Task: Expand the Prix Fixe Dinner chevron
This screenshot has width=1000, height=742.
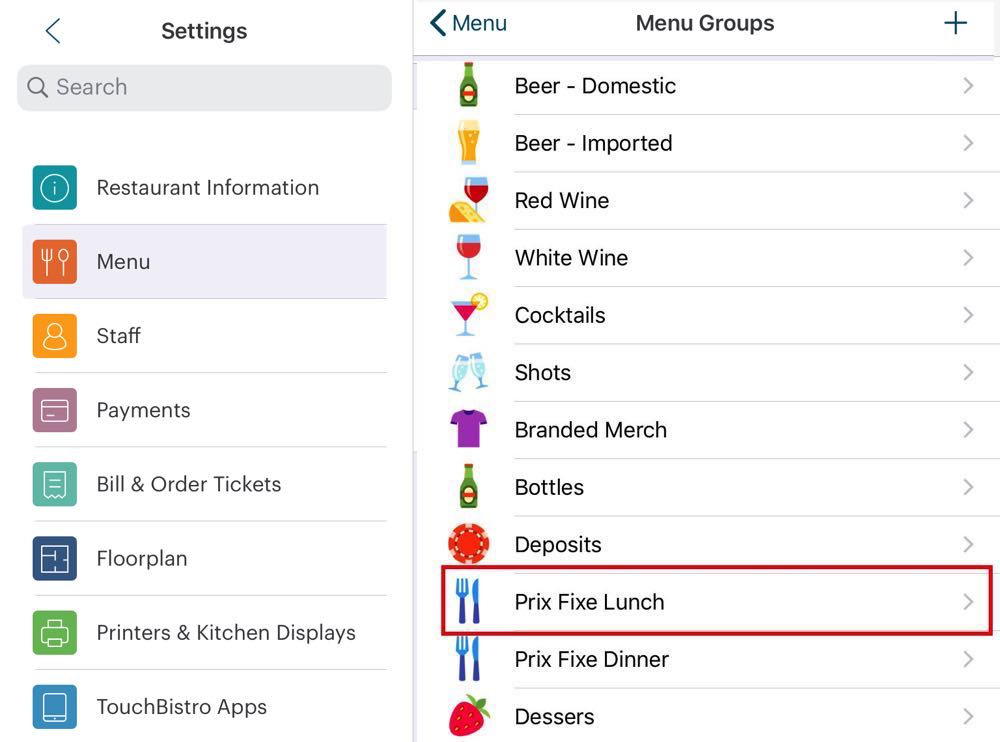Action: (x=967, y=659)
